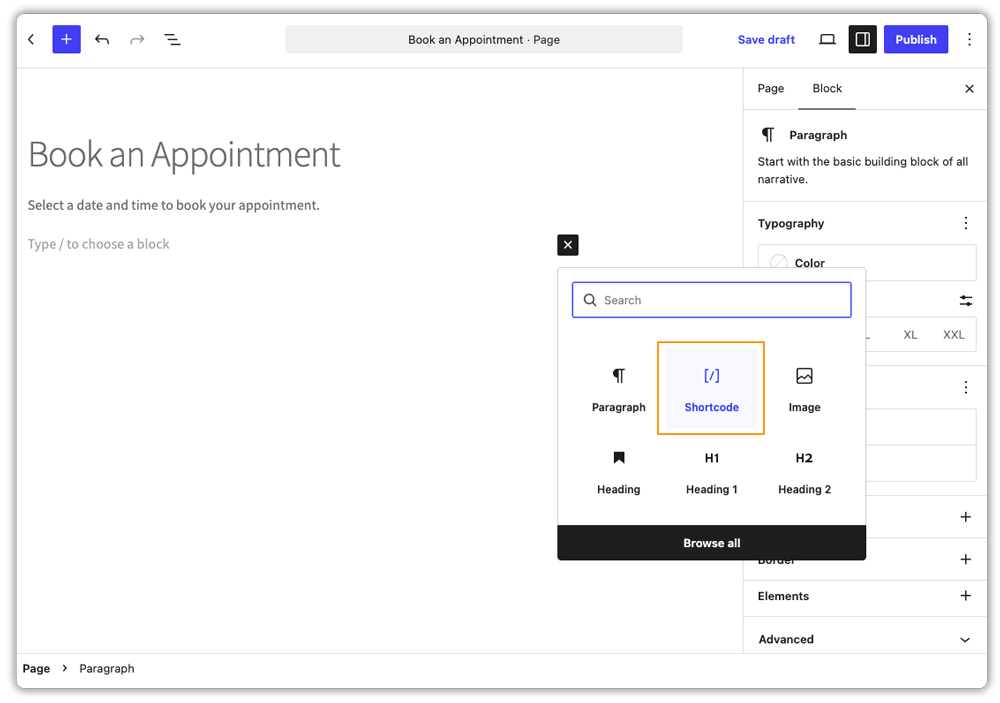
Task: Add an Elements setting with plus
Action: click(x=966, y=596)
